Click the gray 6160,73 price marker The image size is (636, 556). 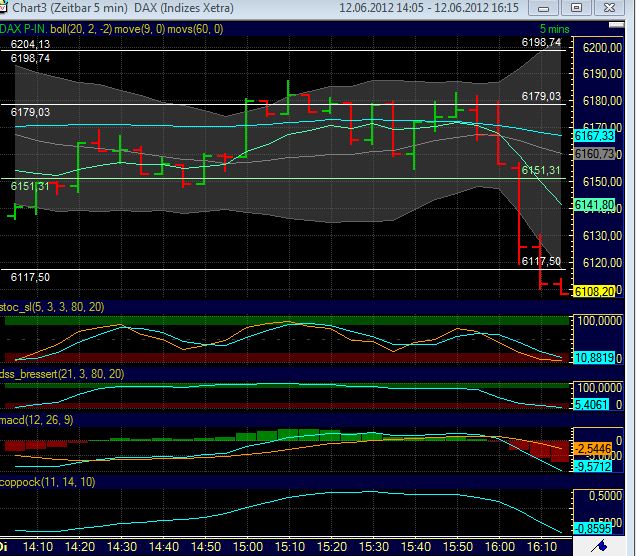(595, 154)
